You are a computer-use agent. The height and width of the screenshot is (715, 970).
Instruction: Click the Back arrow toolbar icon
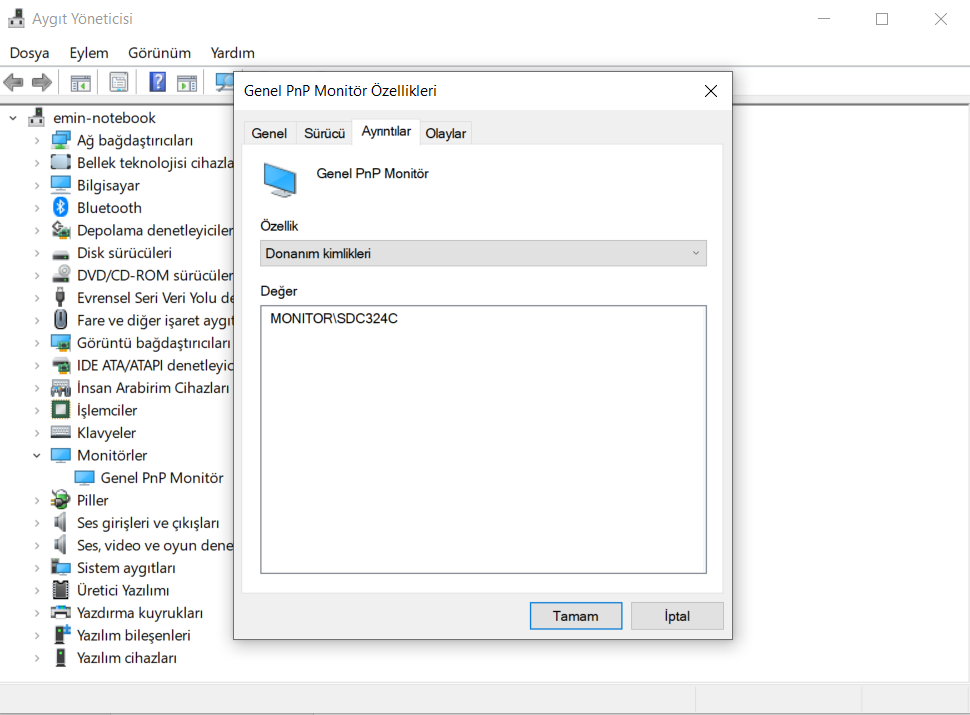coord(13,82)
